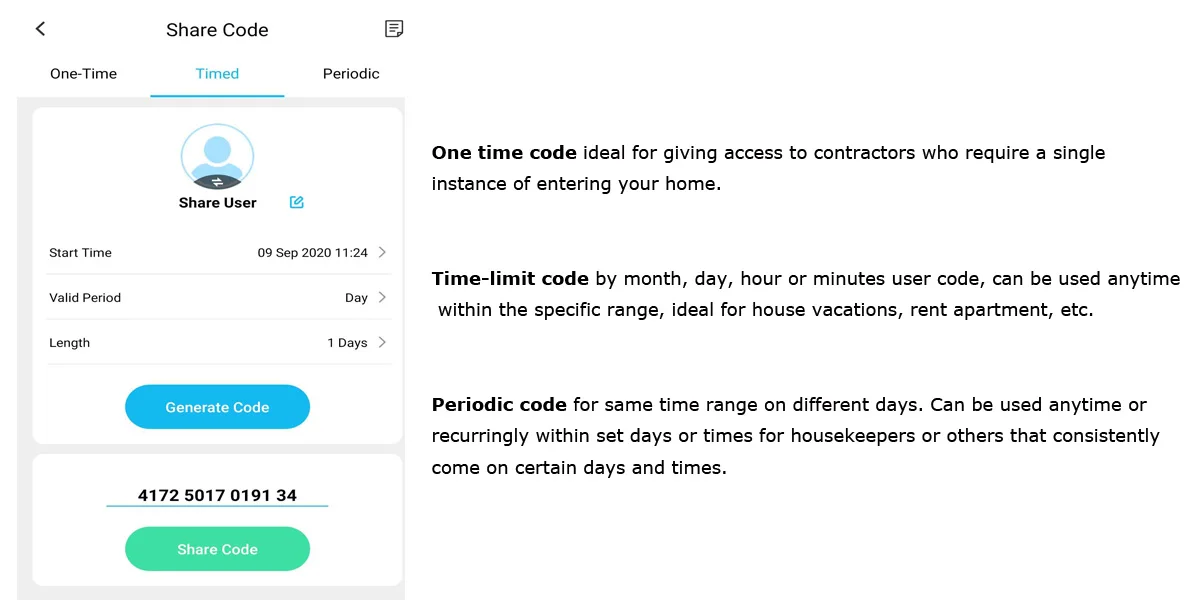1200x600 pixels.
Task: Click the generated code 4172 5017 0191 34
Action: [x=217, y=495]
